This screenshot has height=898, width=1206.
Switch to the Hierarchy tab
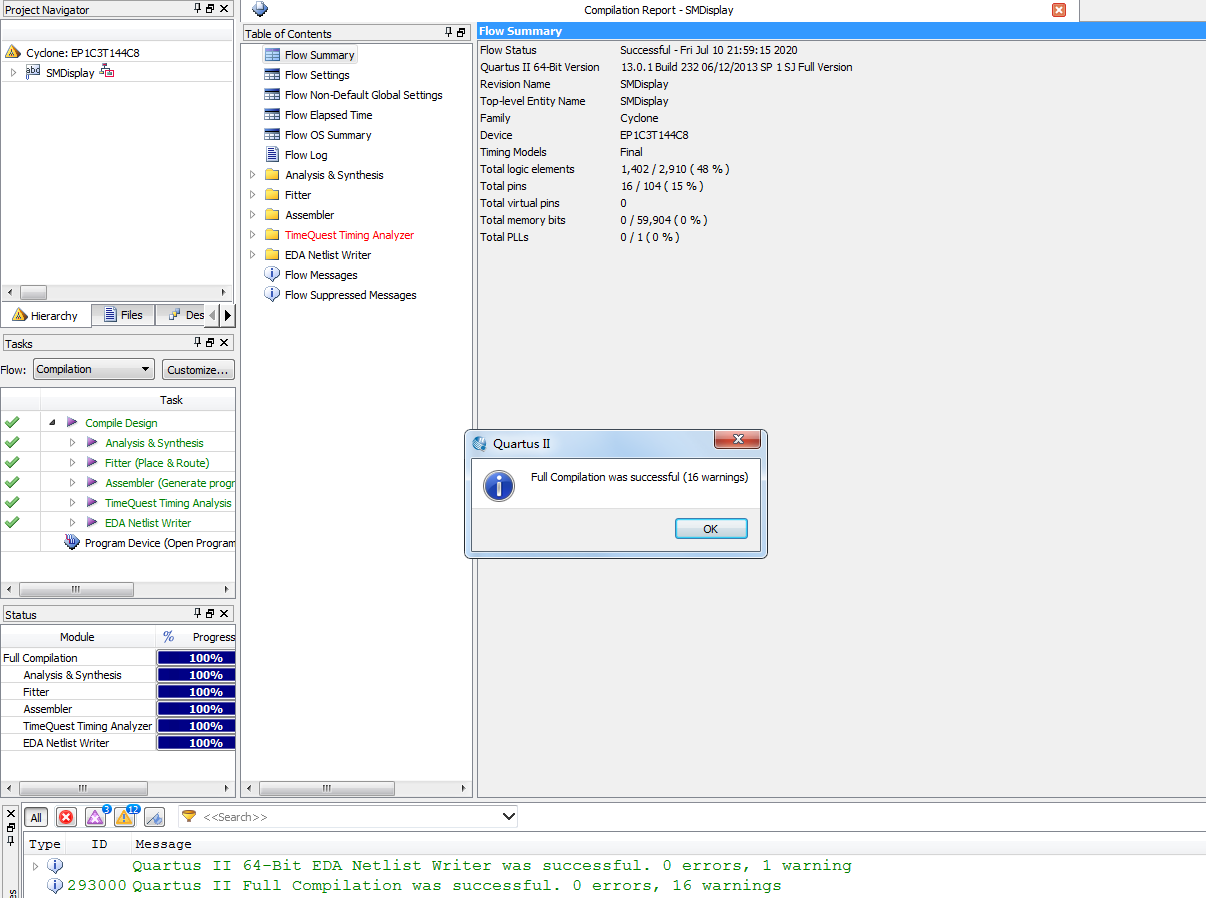point(46,315)
